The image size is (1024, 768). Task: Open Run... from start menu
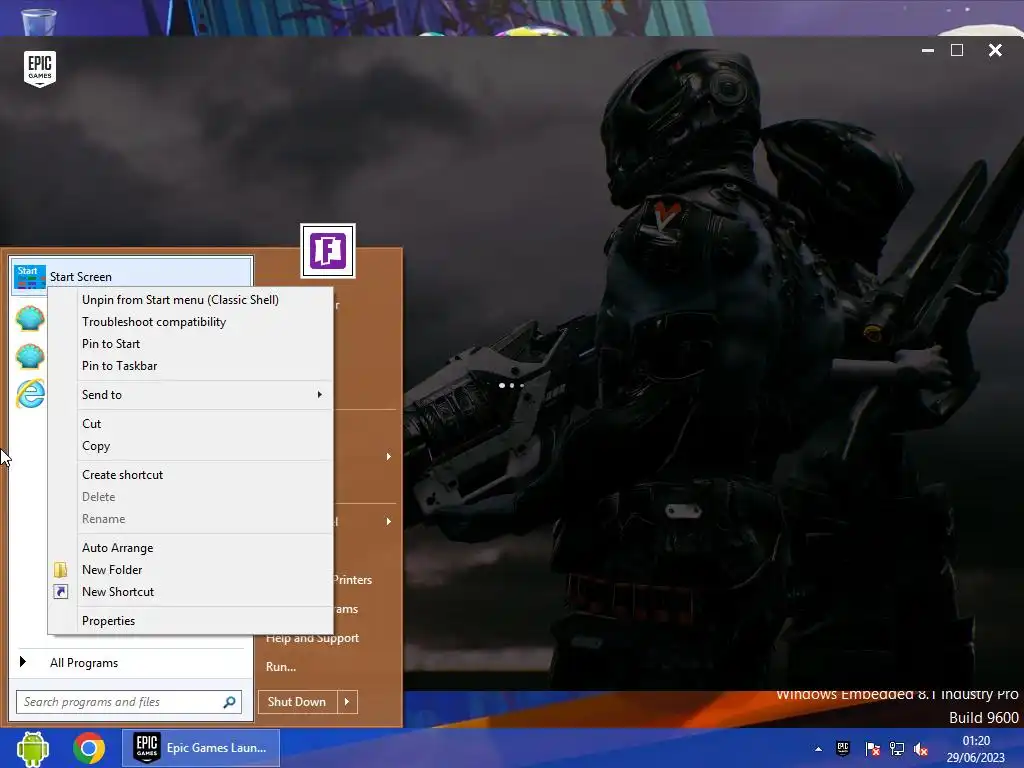(x=281, y=667)
